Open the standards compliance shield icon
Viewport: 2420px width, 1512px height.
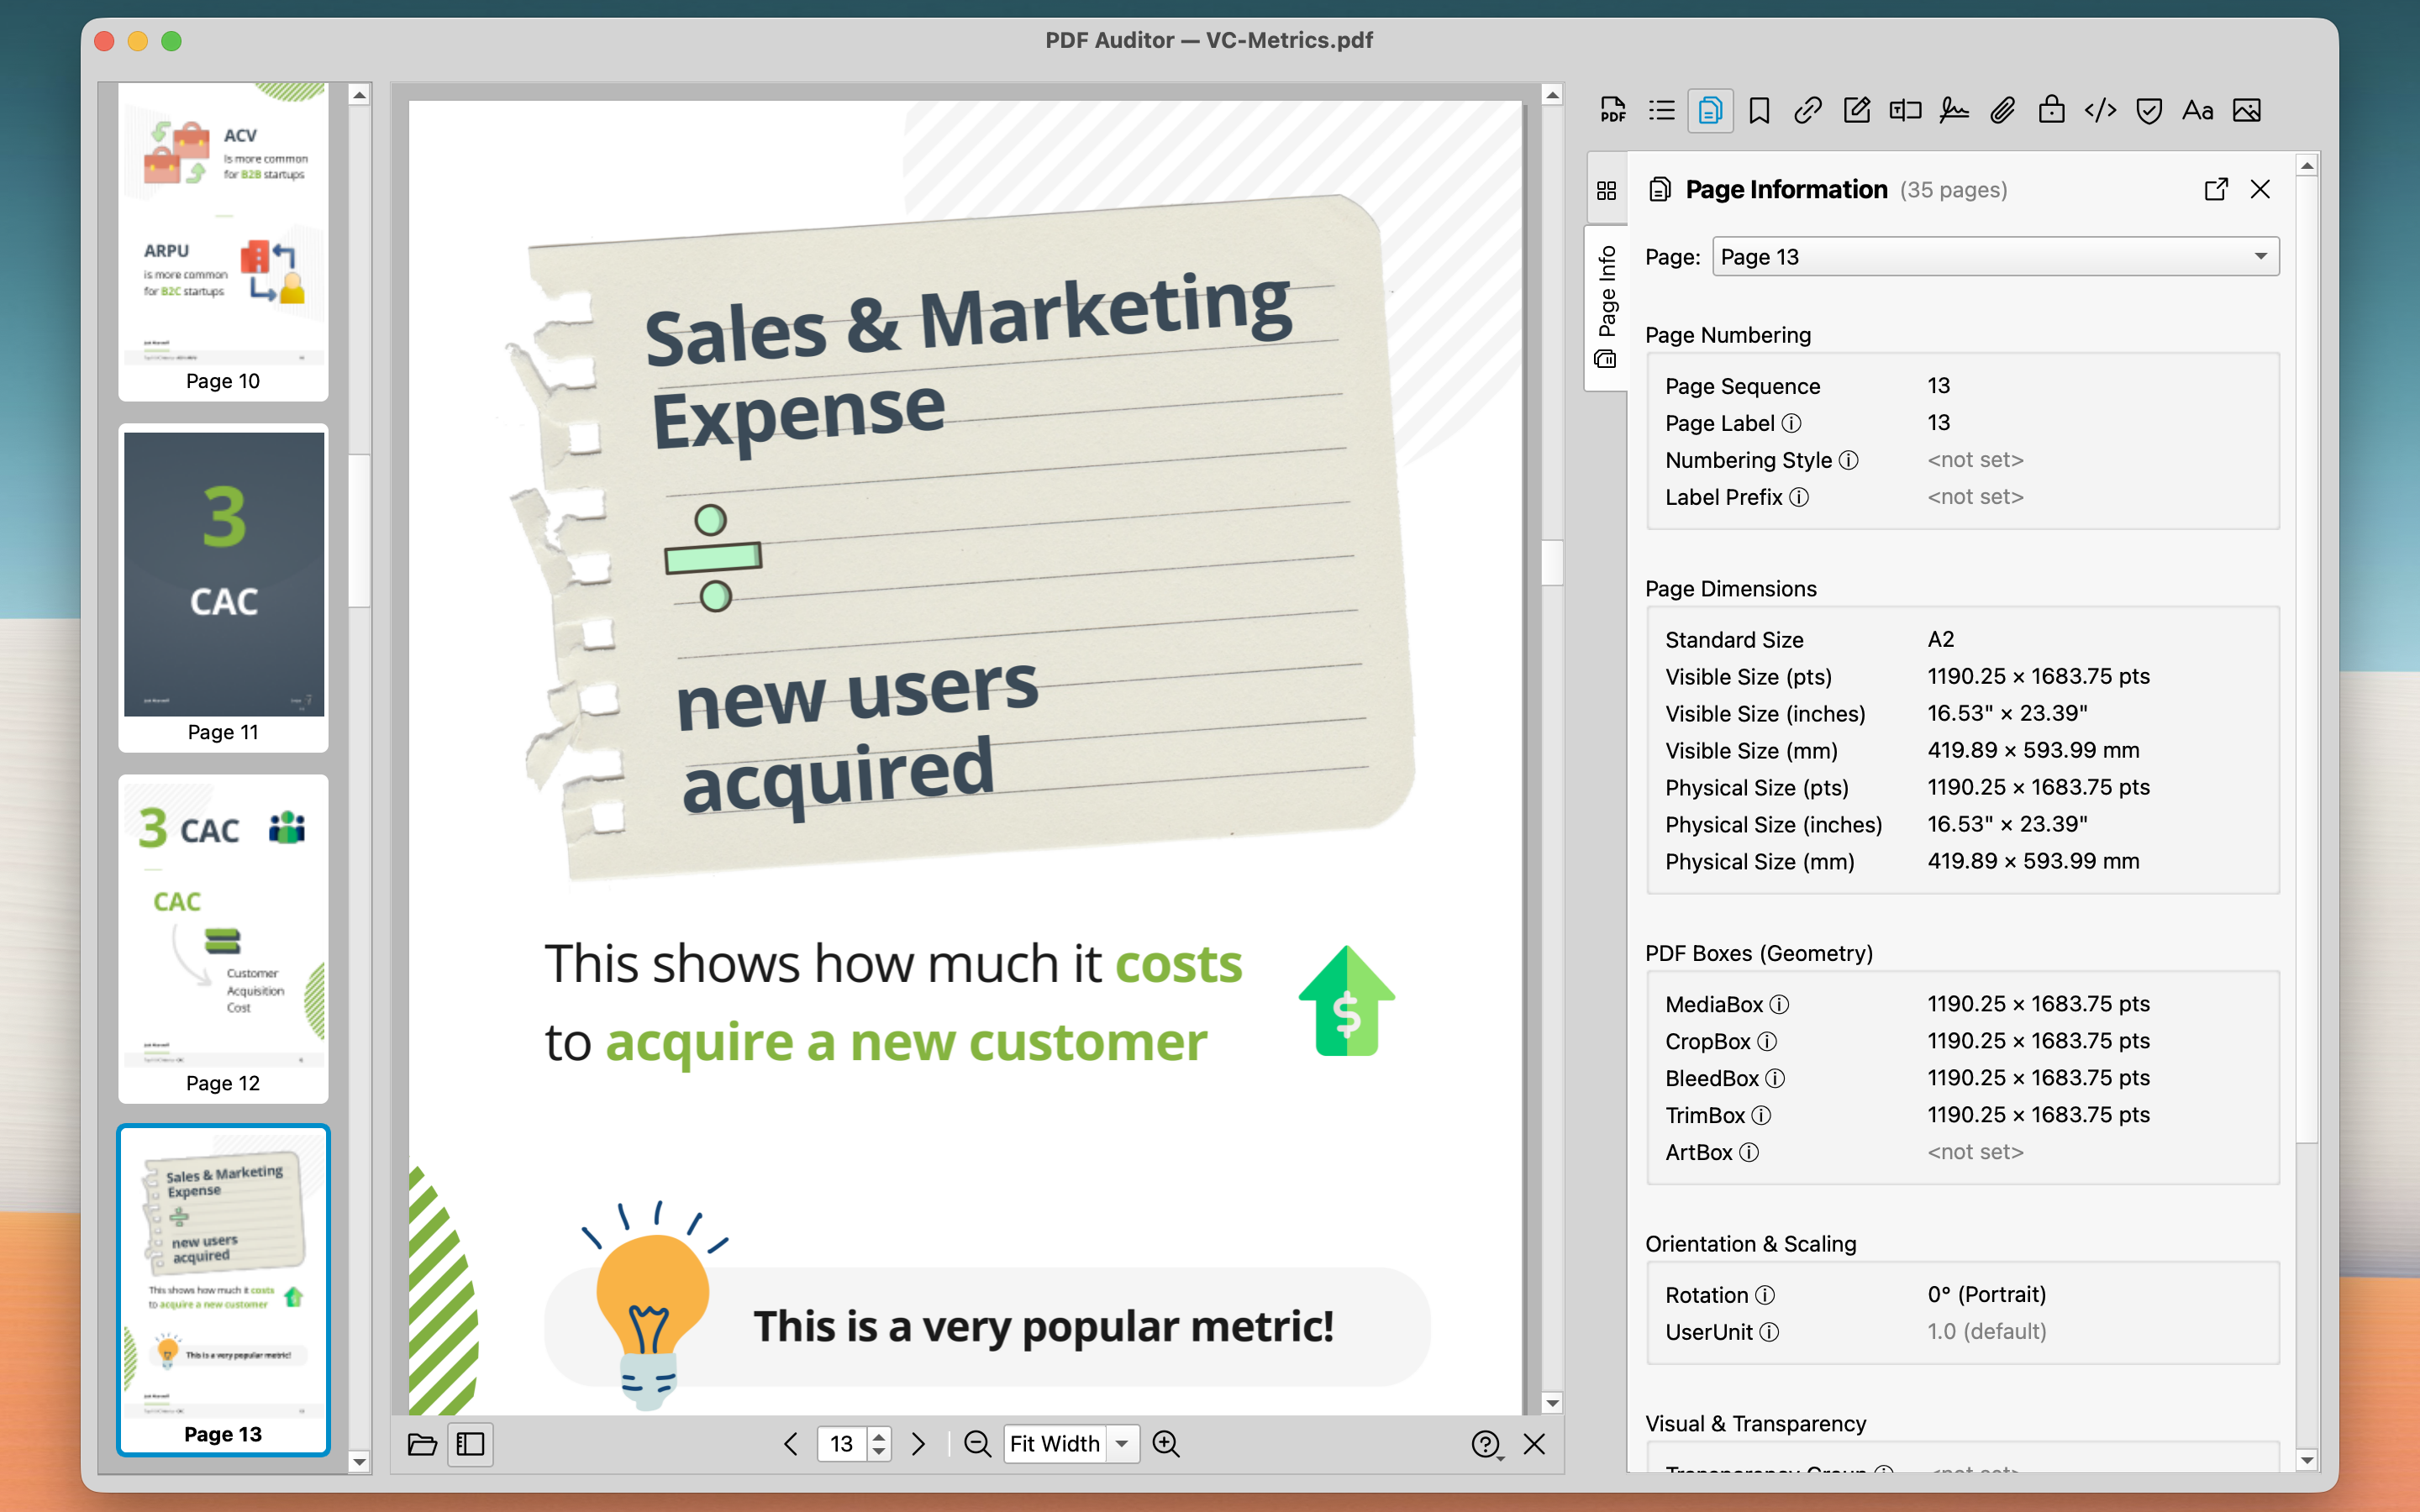[2148, 110]
